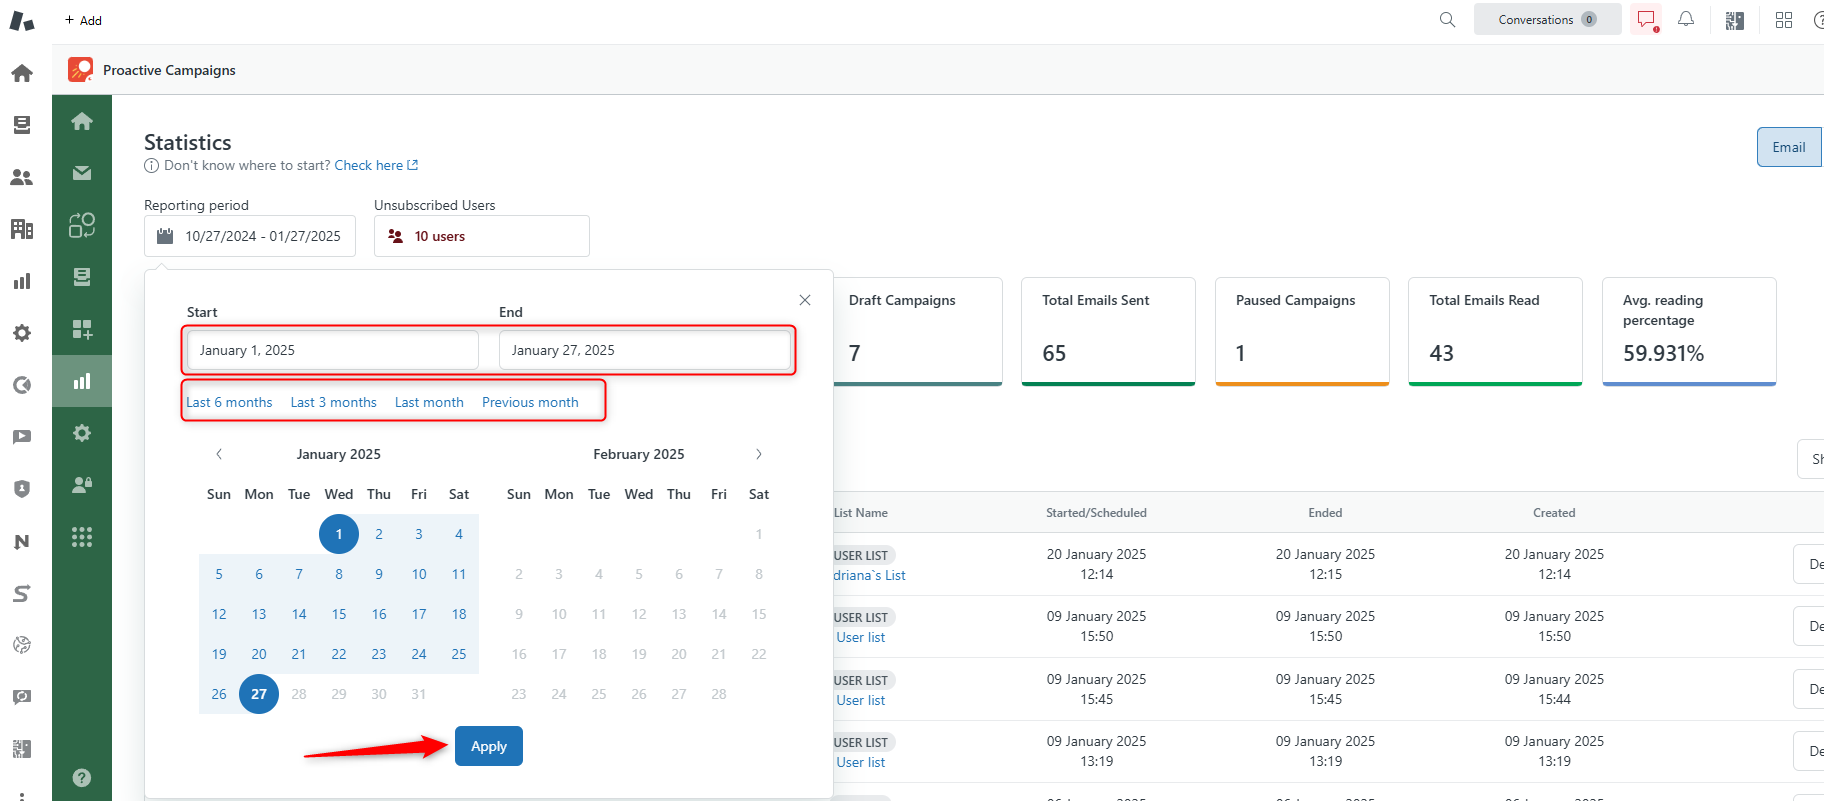Select Previous month preset
Viewport: 1824px width, 801px height.
point(530,402)
